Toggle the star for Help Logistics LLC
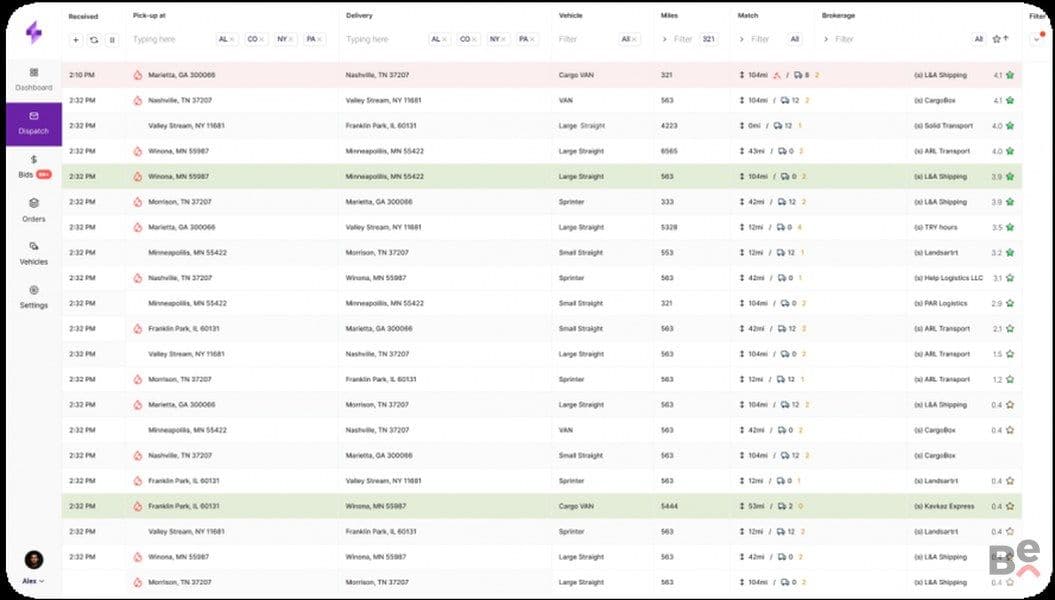Screen dimensions: 1055x600 [x=1009, y=278]
